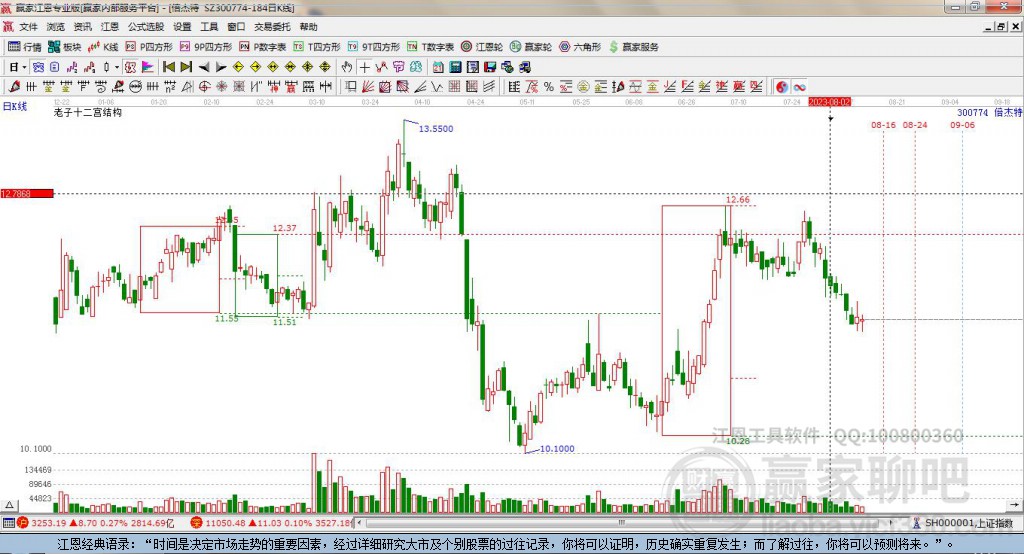Select the percent % tool icon
The height and width of the screenshot is (554, 1024).
point(549,87)
